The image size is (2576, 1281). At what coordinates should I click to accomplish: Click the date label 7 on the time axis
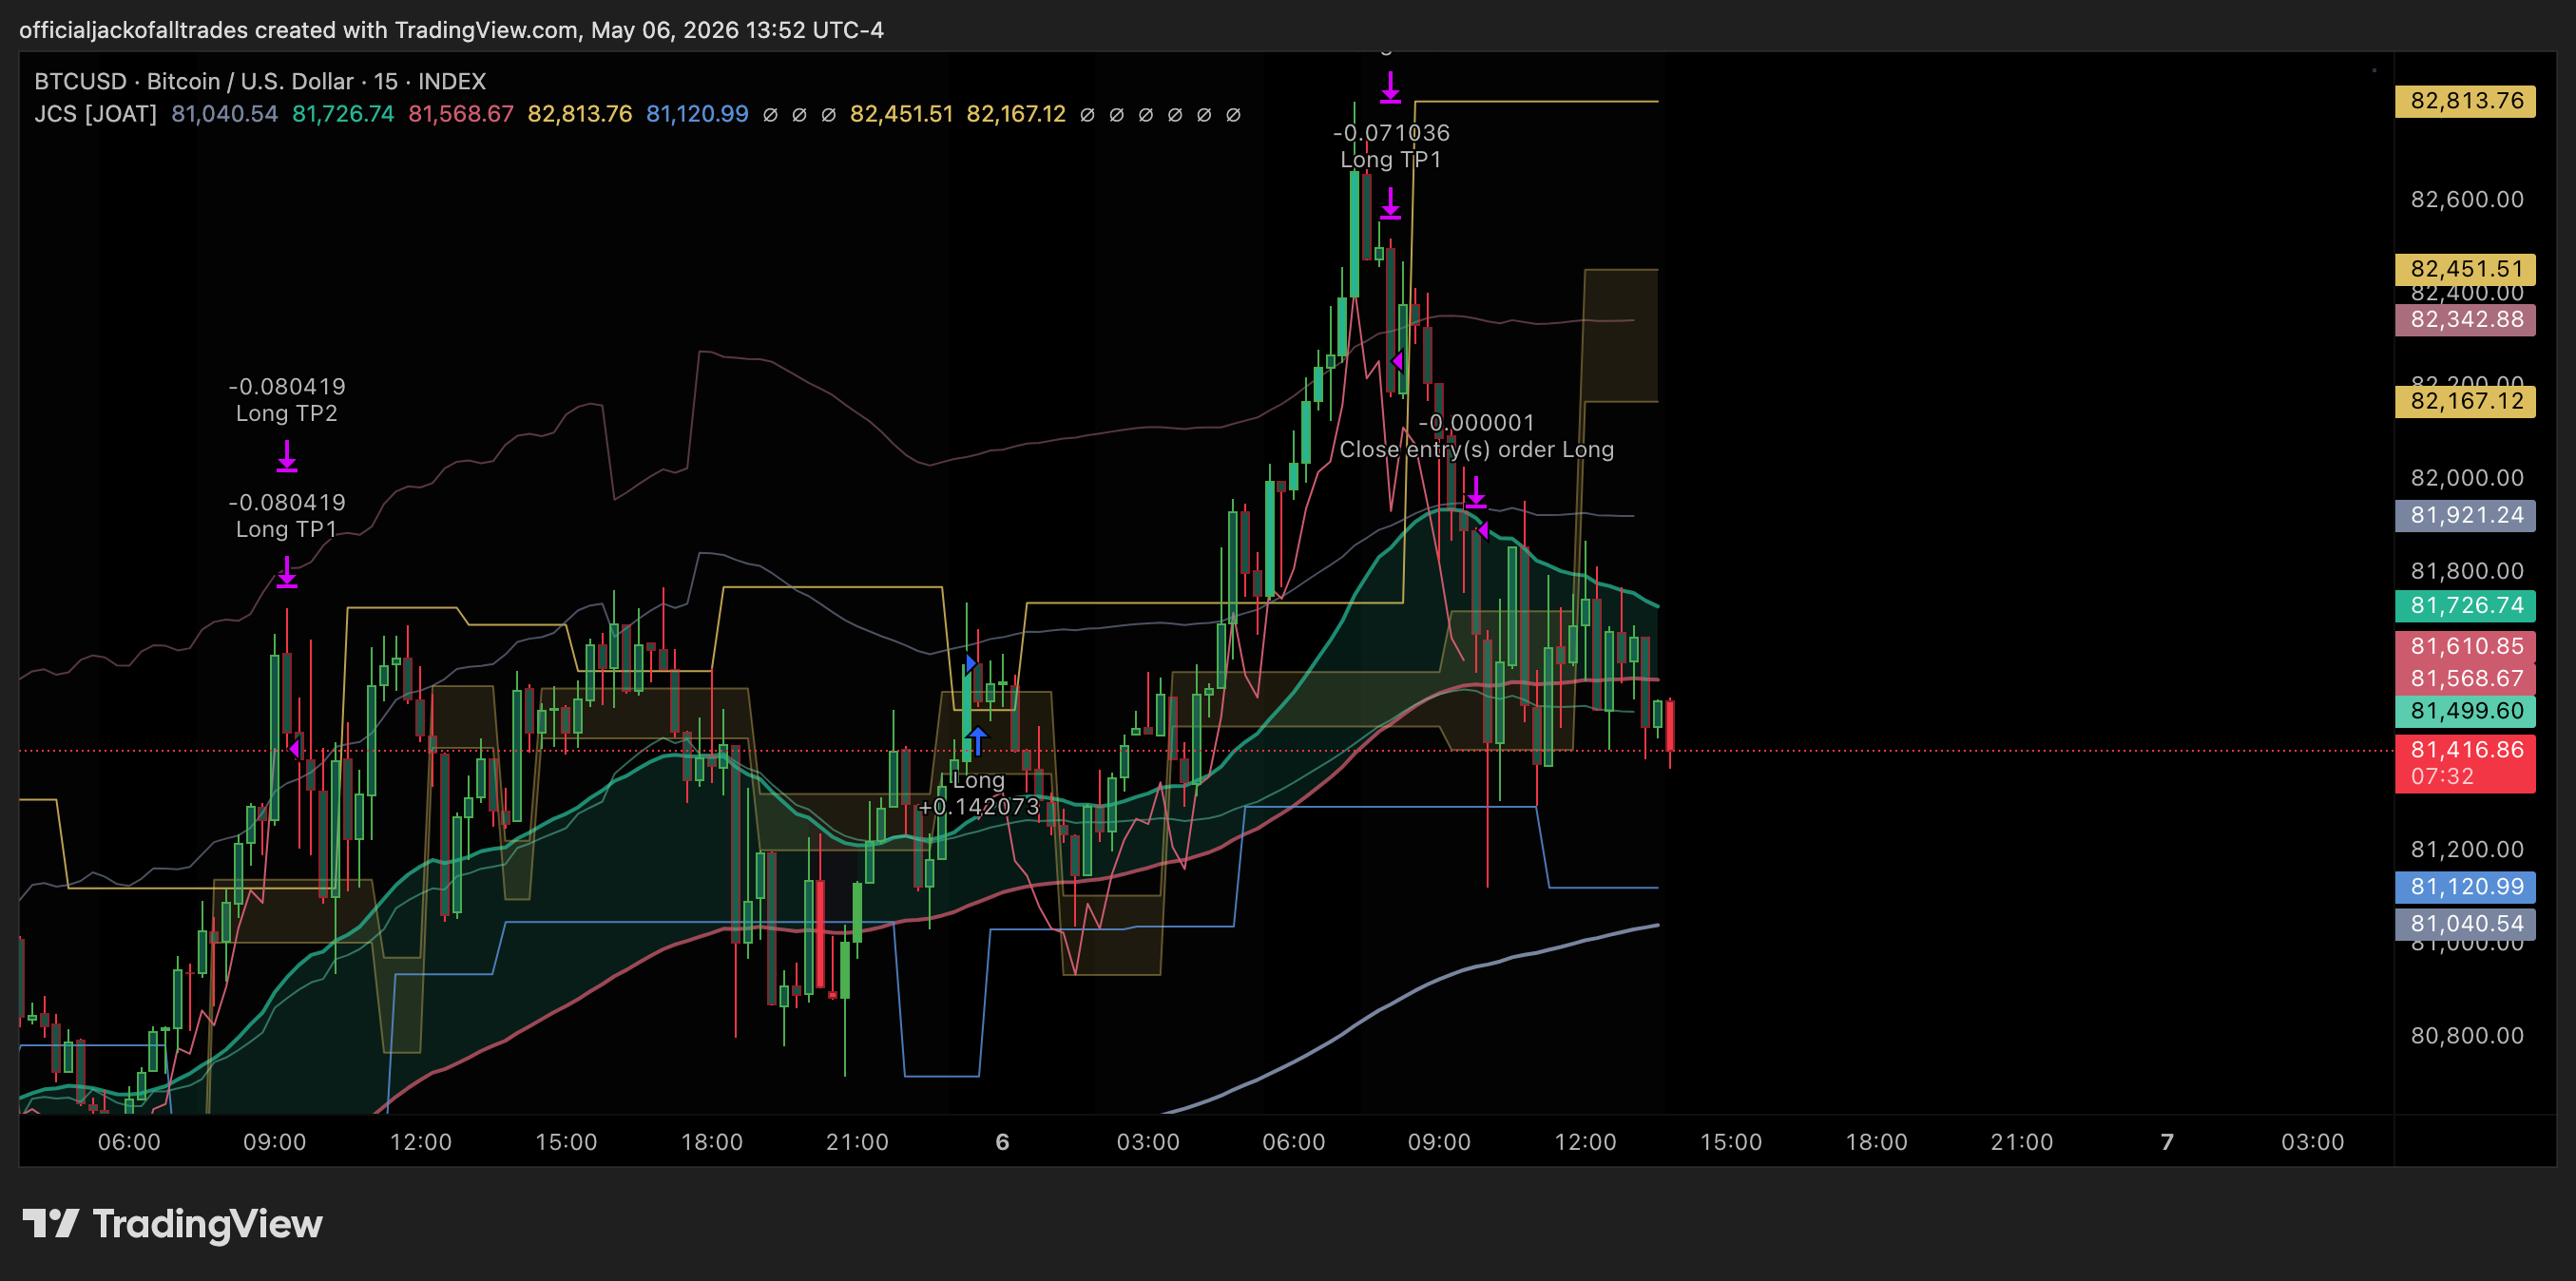point(2167,1142)
